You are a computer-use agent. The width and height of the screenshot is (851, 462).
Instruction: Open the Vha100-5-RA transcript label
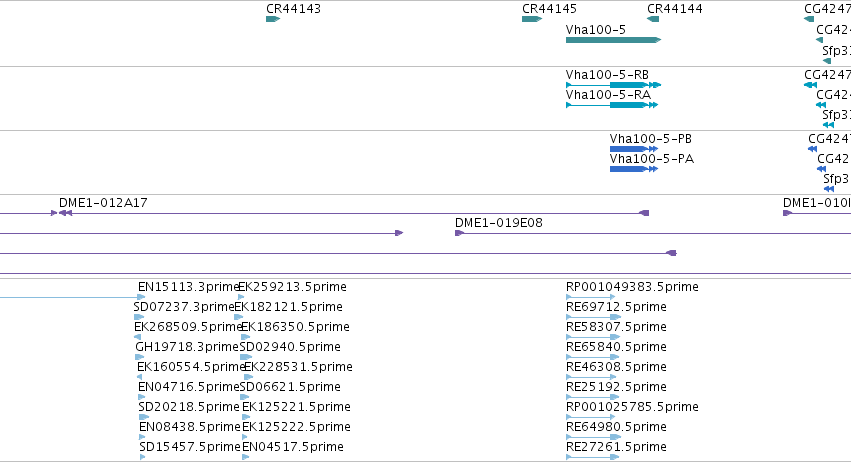coord(608,95)
